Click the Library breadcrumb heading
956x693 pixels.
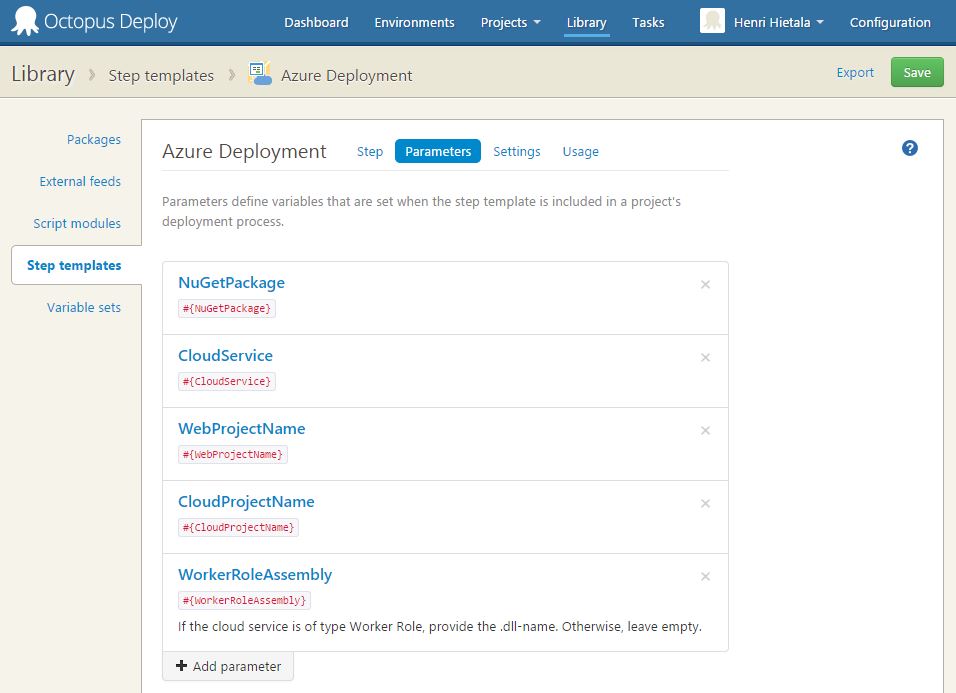pyautogui.click(x=43, y=74)
